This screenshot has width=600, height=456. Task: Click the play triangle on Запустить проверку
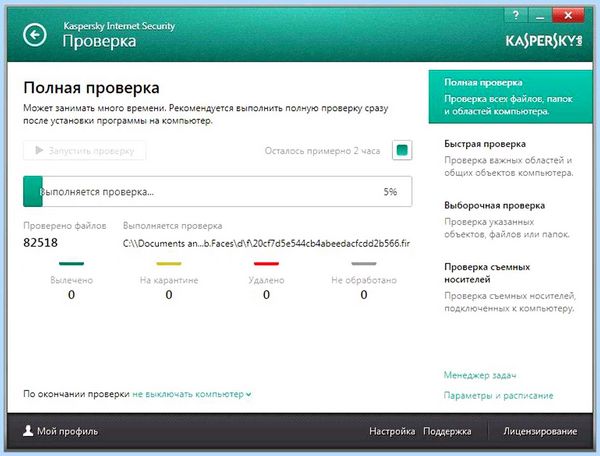pos(39,150)
